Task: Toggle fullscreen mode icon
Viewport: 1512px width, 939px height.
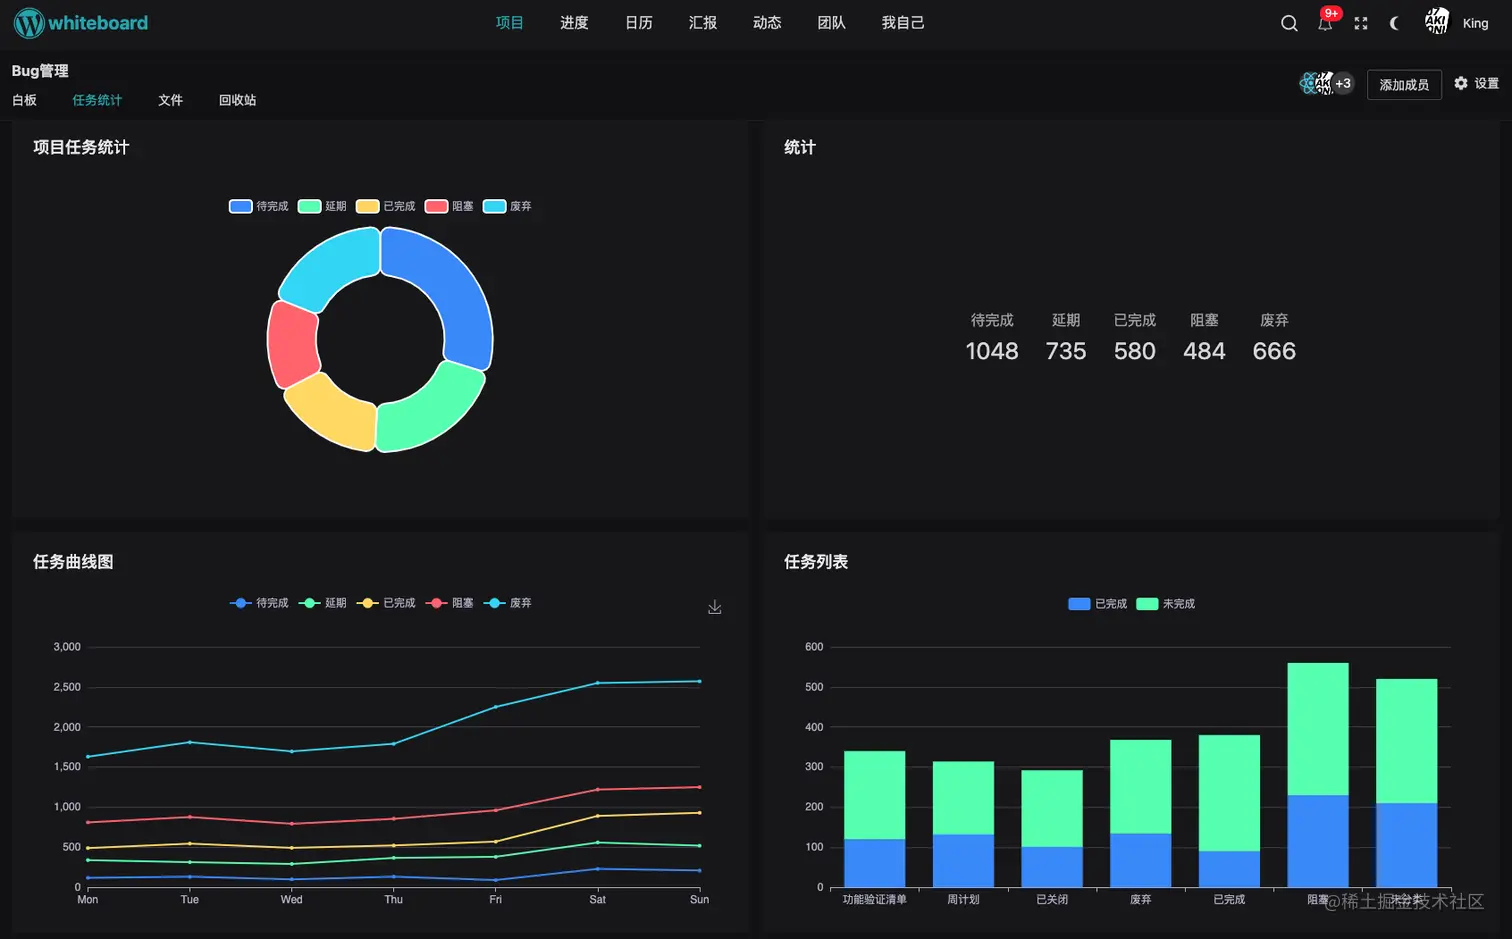Action: click(1361, 23)
